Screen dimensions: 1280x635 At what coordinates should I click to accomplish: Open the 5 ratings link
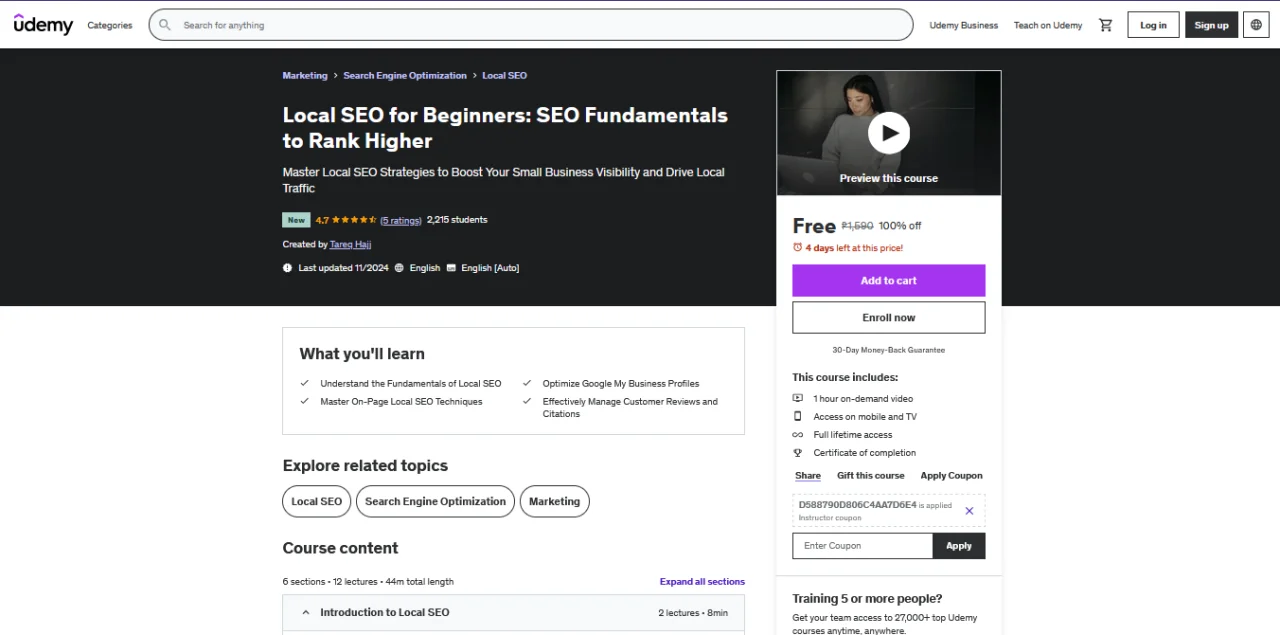coord(401,220)
